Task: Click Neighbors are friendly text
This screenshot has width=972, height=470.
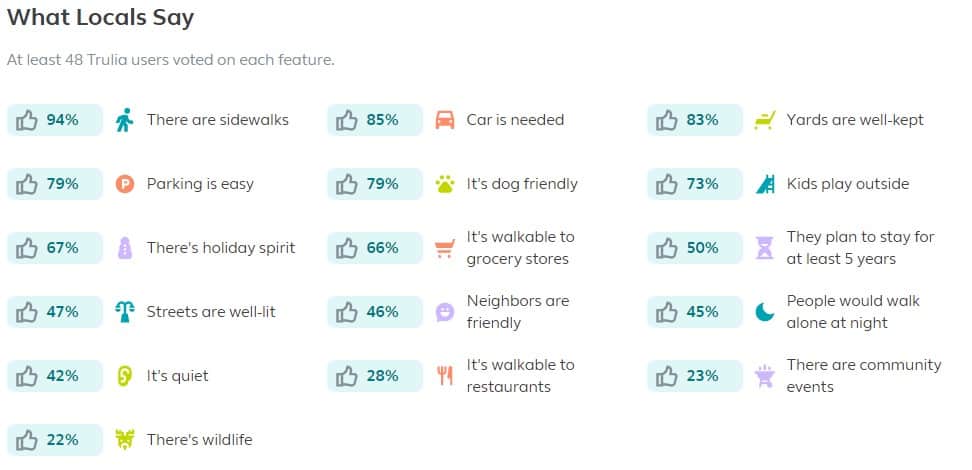Action: 518,312
